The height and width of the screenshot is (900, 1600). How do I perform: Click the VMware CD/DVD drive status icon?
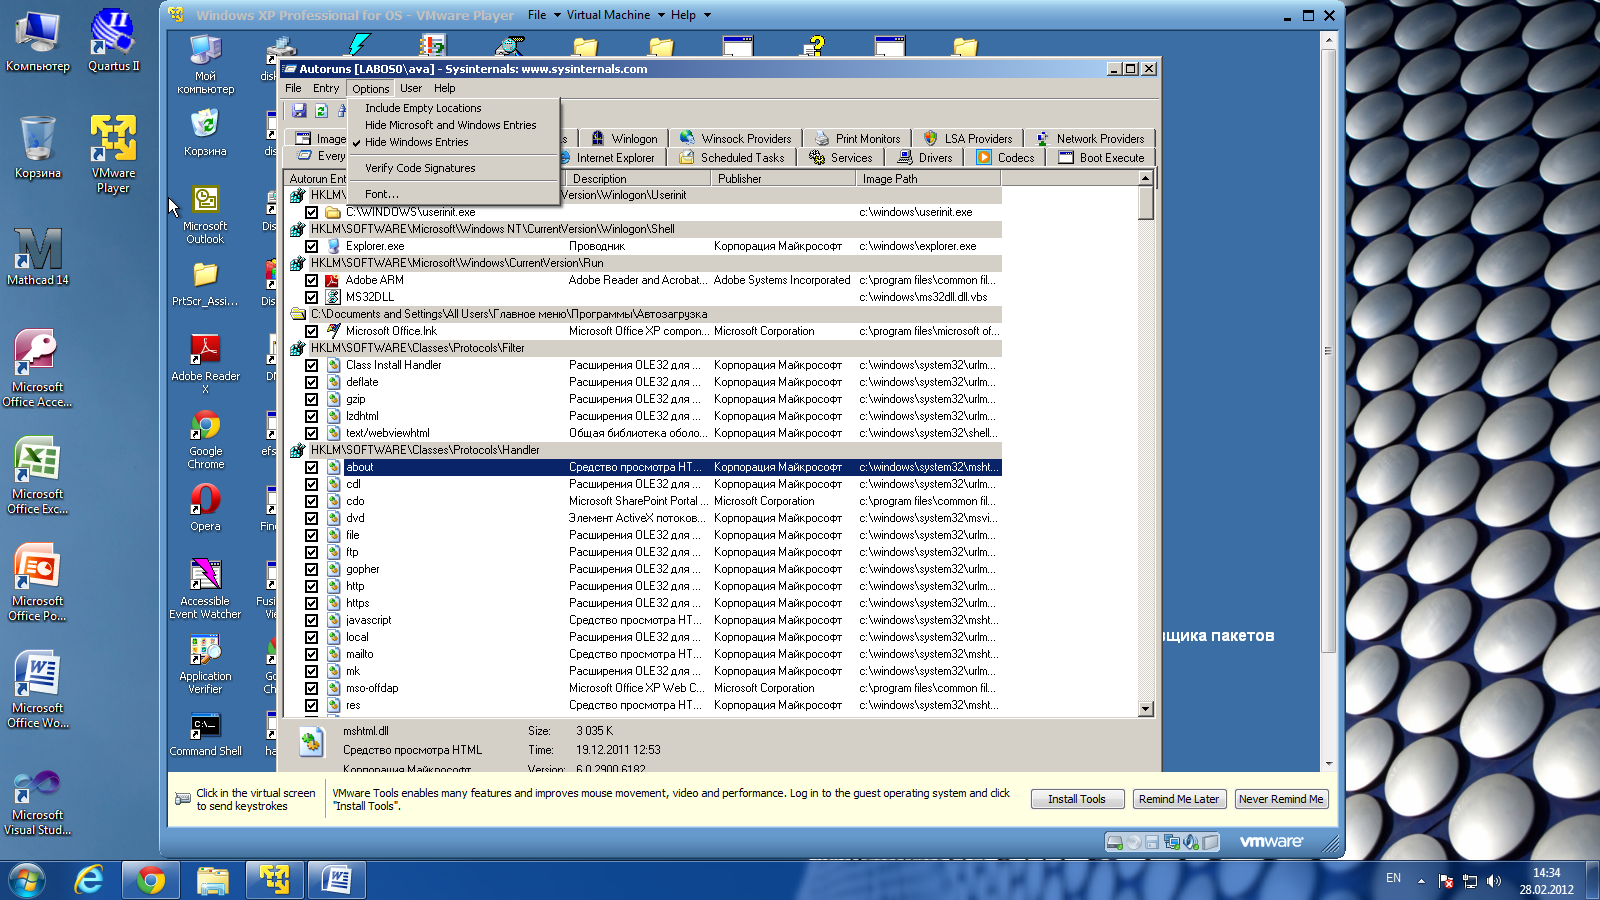(1134, 842)
